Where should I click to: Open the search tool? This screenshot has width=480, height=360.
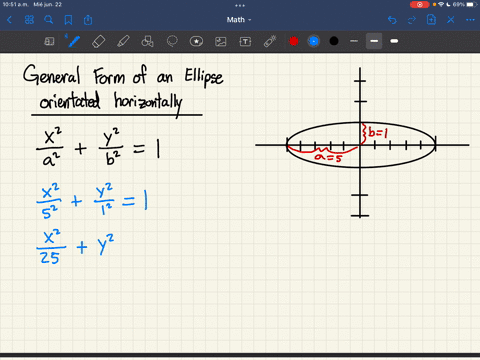(x=49, y=20)
